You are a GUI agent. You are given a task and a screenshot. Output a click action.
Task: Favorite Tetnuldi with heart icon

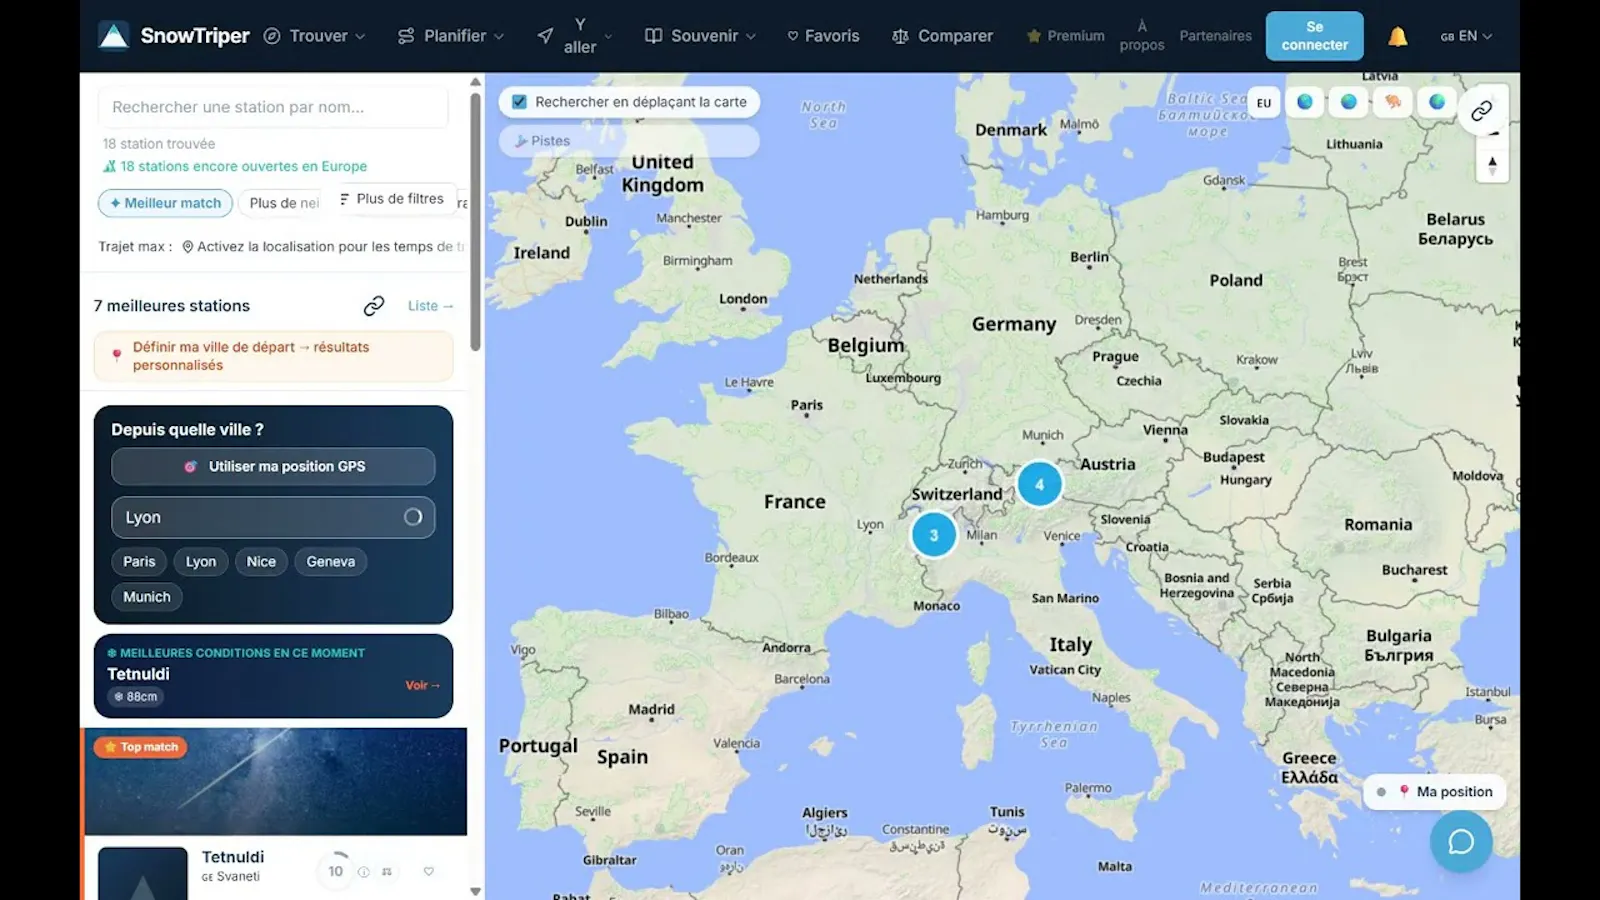coord(429,872)
